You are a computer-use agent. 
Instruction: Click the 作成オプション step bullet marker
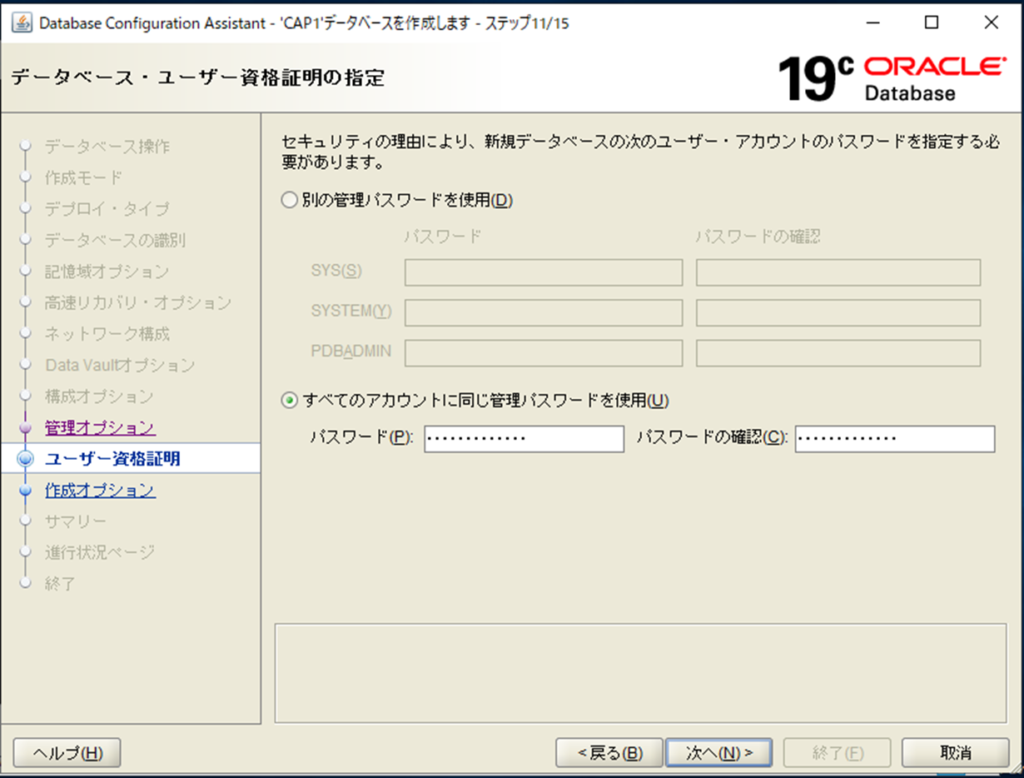[x=26, y=491]
